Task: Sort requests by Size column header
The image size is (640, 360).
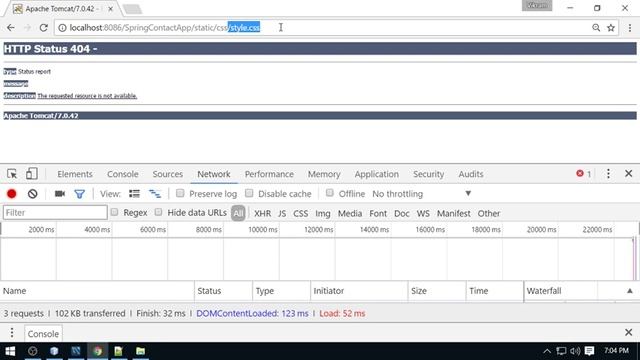Action: coord(437,291)
